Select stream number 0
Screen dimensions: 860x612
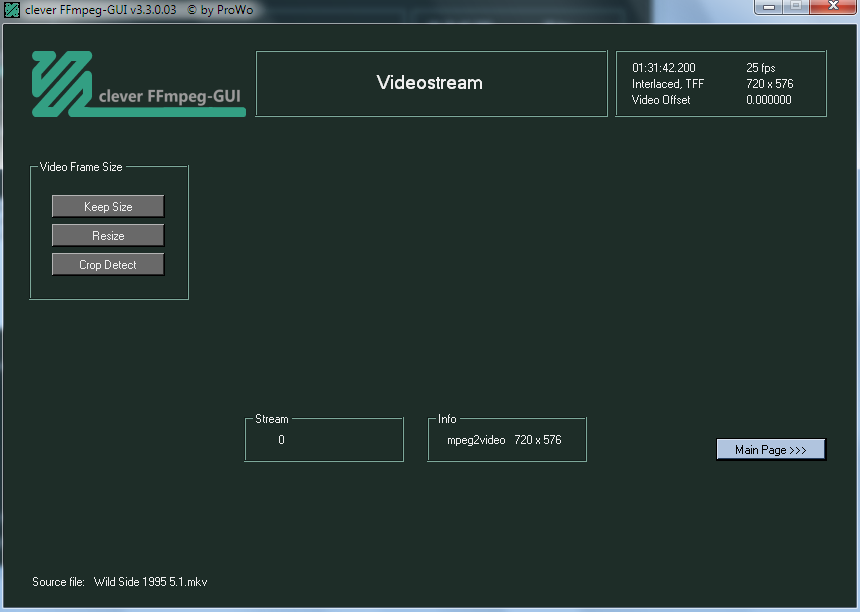[281, 440]
